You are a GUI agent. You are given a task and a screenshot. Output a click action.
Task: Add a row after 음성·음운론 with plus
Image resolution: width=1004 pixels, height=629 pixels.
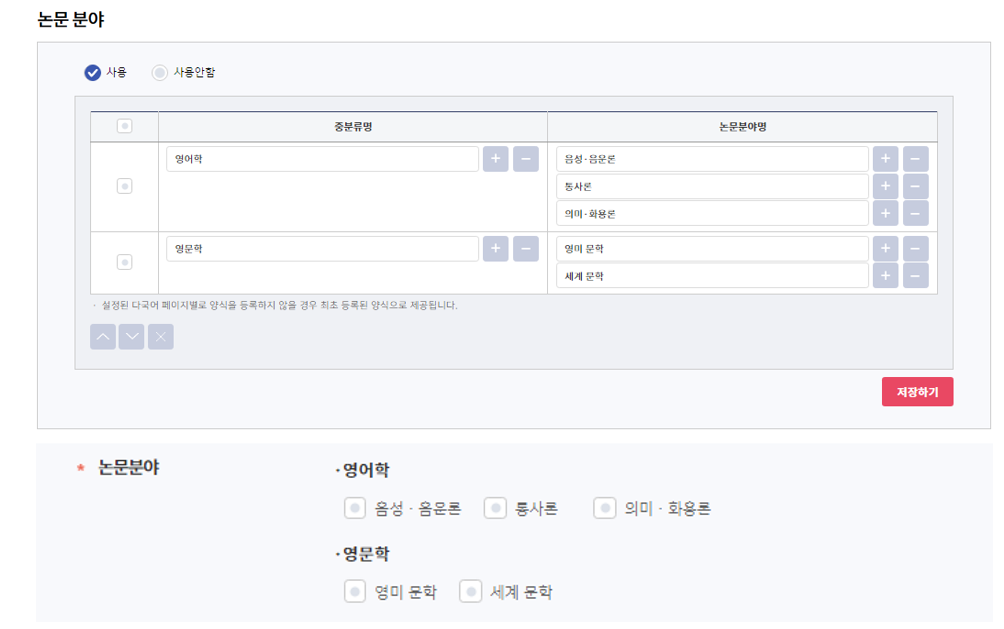[x=885, y=159]
